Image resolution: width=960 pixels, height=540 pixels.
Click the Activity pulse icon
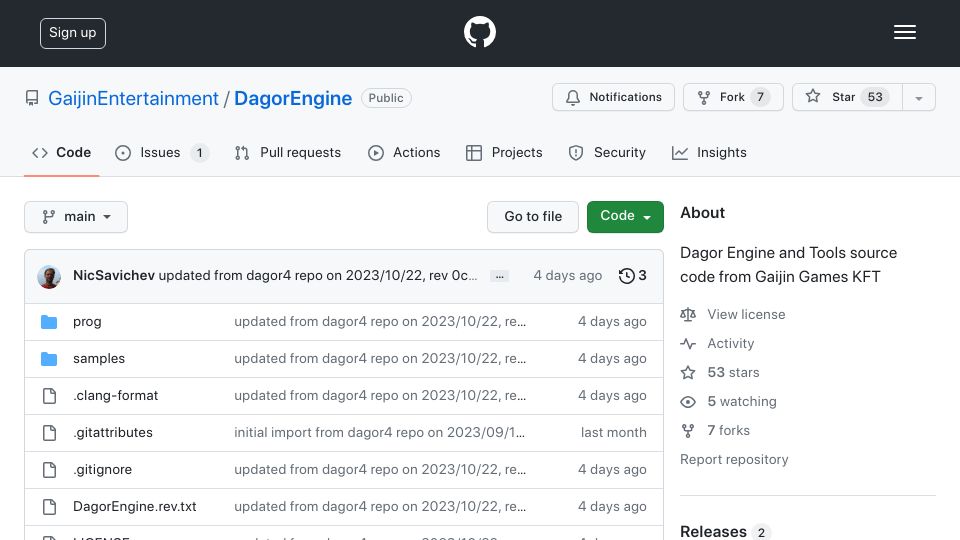(x=688, y=343)
